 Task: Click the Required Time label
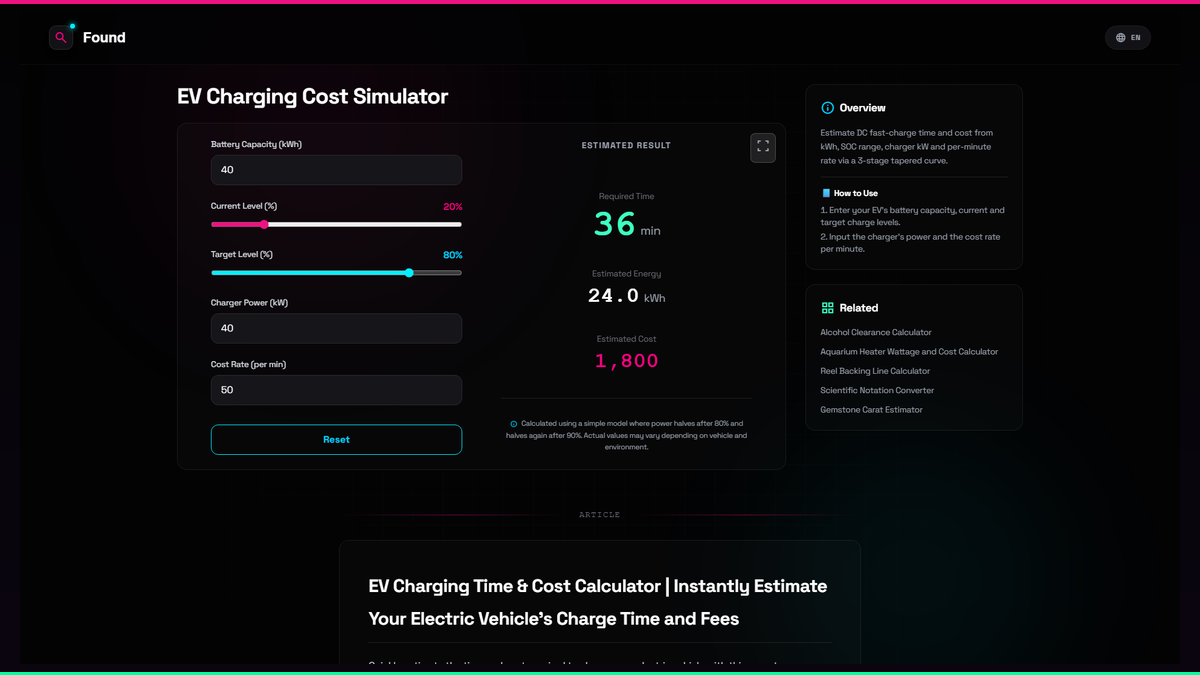[x=626, y=197]
